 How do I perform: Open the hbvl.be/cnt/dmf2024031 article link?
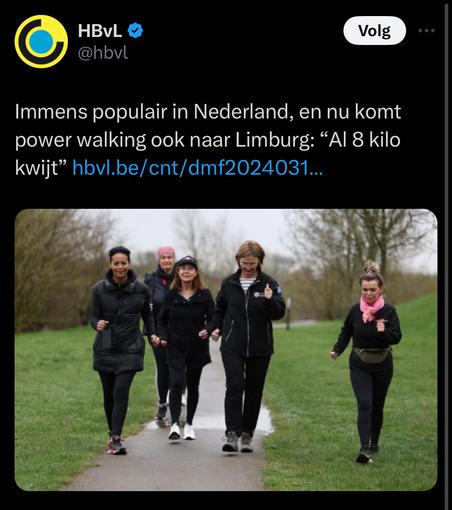[x=198, y=168]
